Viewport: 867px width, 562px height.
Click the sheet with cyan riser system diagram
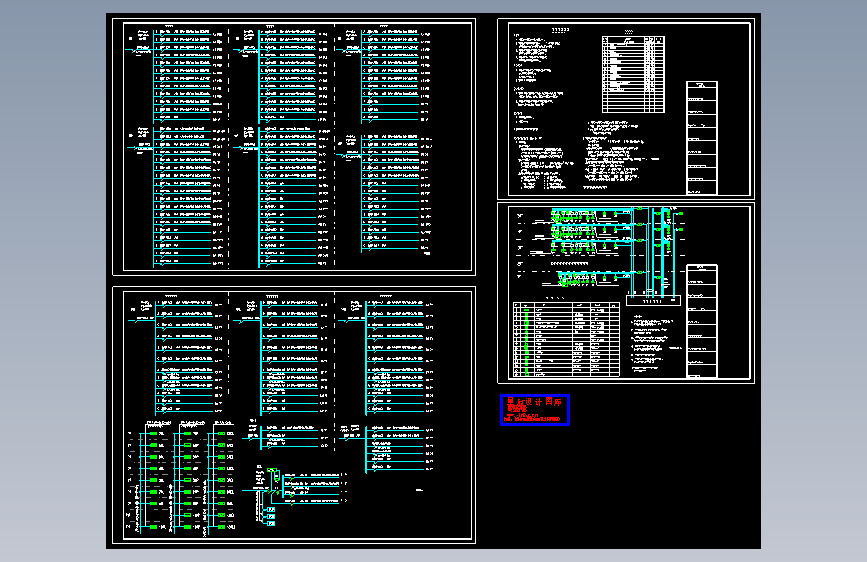(x=626, y=293)
